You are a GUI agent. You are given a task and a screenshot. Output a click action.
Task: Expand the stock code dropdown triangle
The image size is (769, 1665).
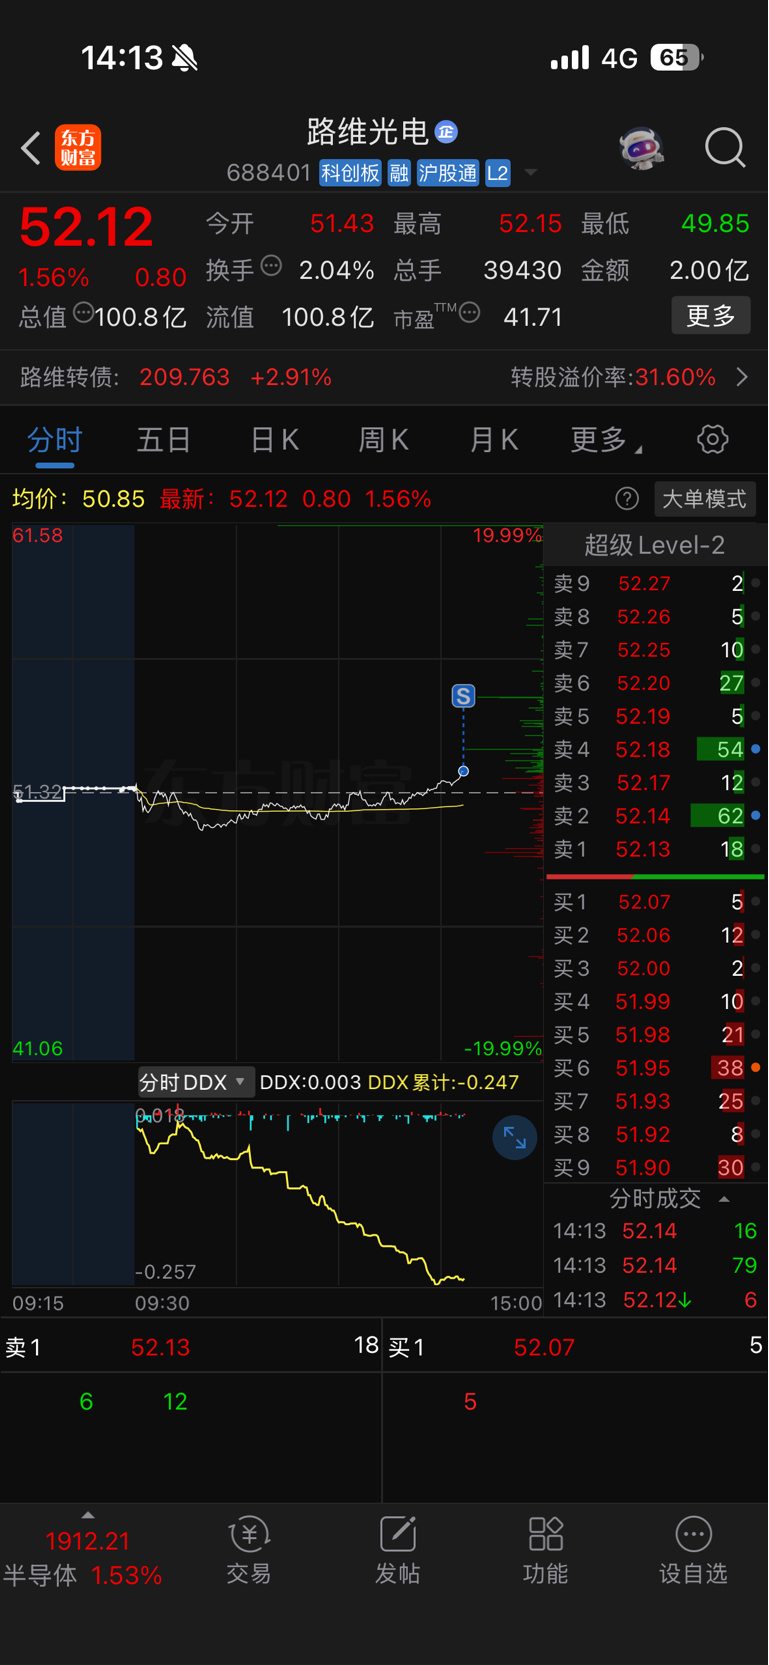pos(531,173)
